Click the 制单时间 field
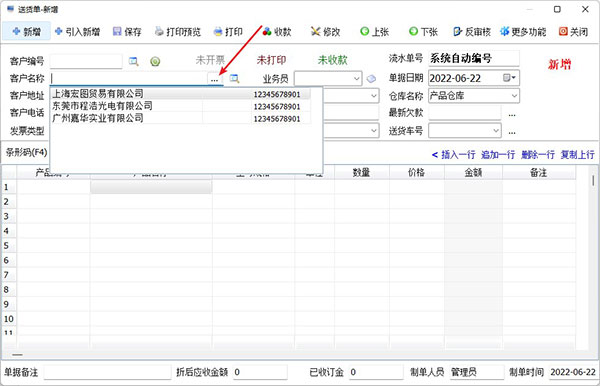This screenshot has width=600, height=386. click(x=573, y=372)
